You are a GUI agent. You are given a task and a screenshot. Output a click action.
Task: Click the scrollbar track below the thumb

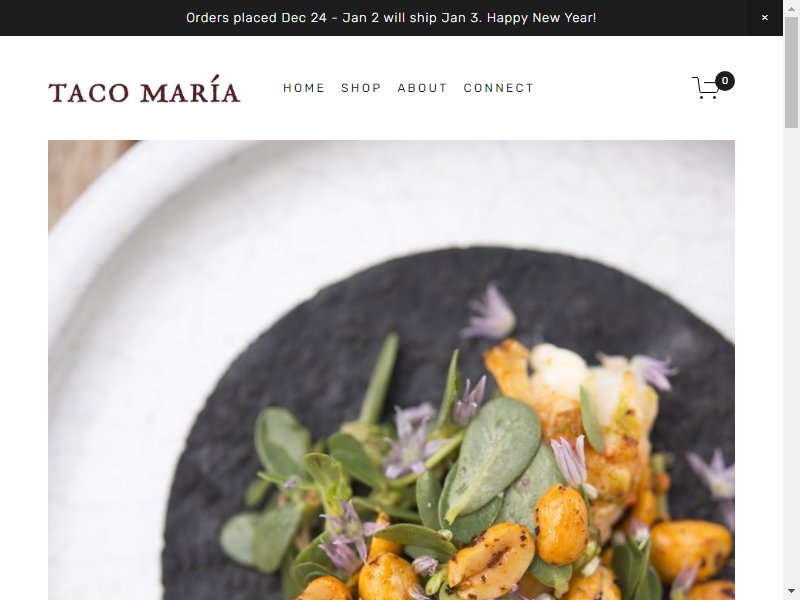pos(791,357)
